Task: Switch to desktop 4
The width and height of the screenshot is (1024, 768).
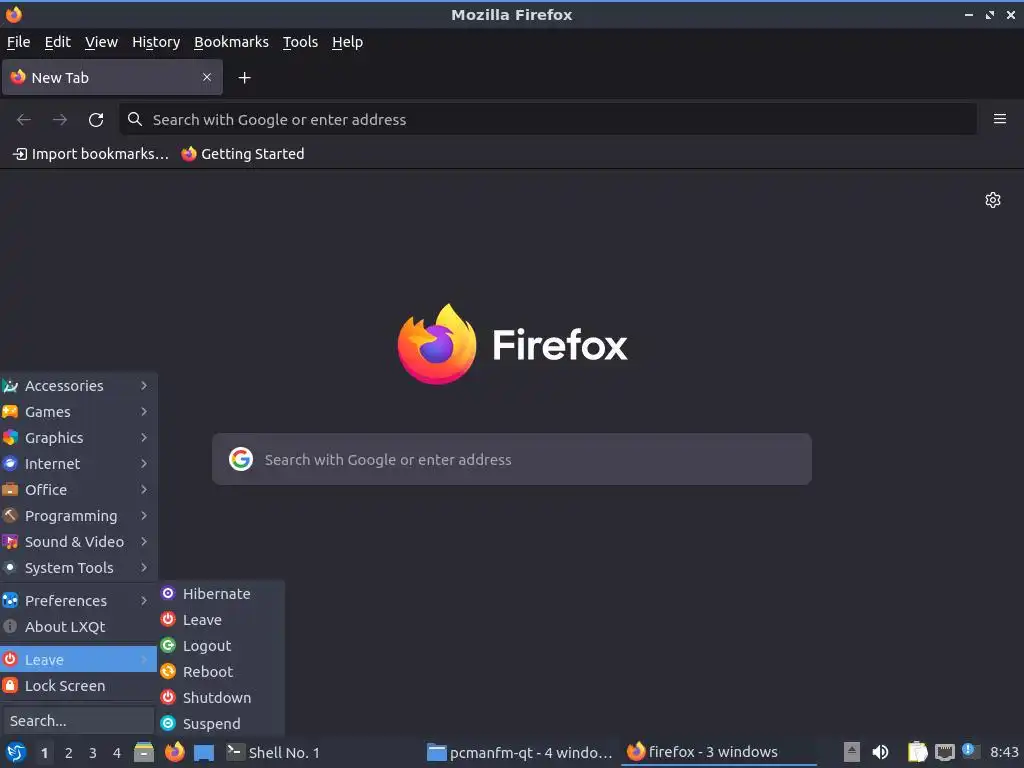Action: click(117, 753)
